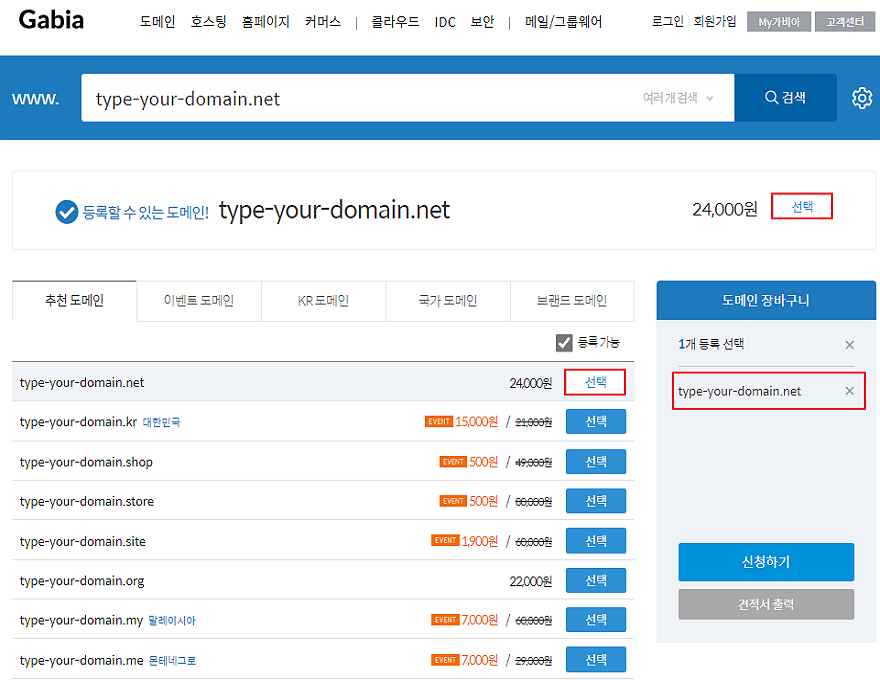Remove type-your-domain.net from the cart
Screen dimensions: 880x680
click(849, 391)
